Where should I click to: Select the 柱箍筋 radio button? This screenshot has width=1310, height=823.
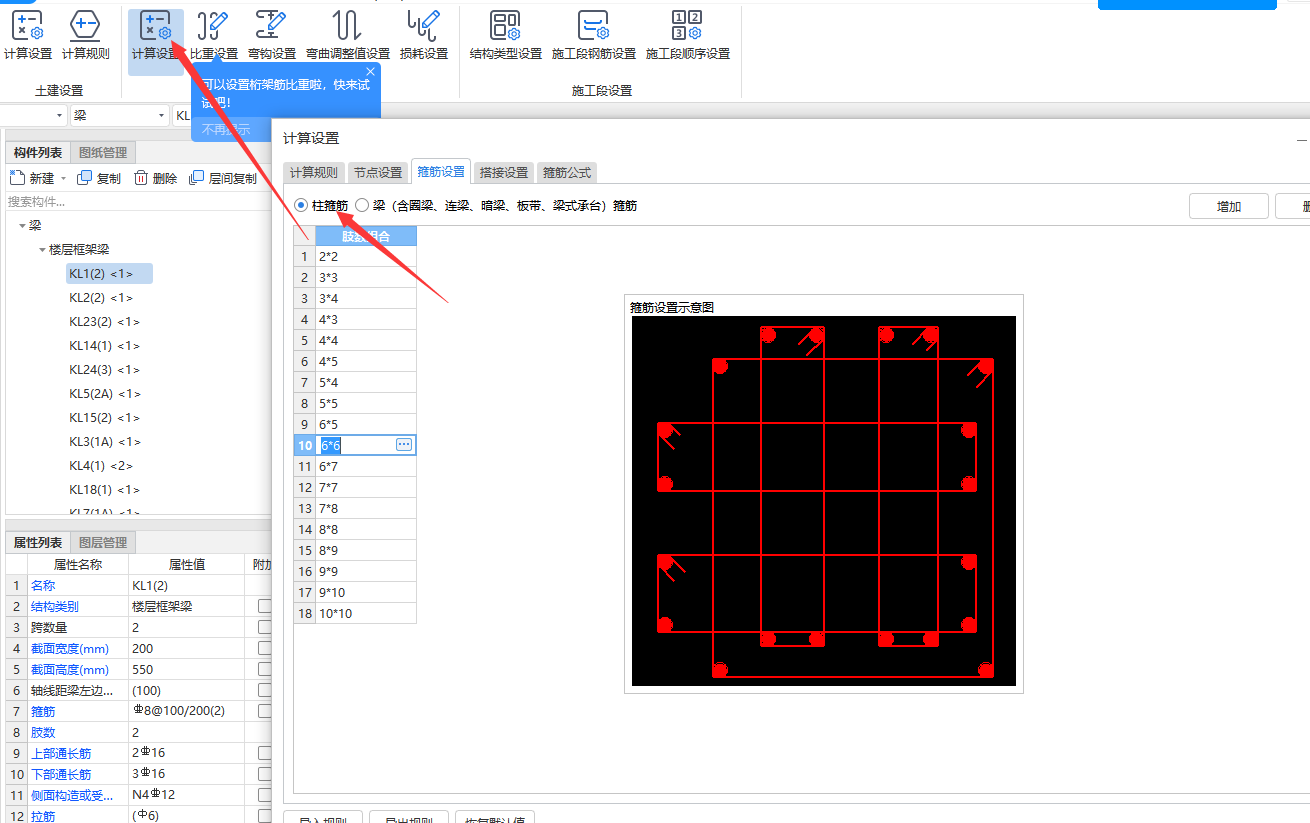302,206
